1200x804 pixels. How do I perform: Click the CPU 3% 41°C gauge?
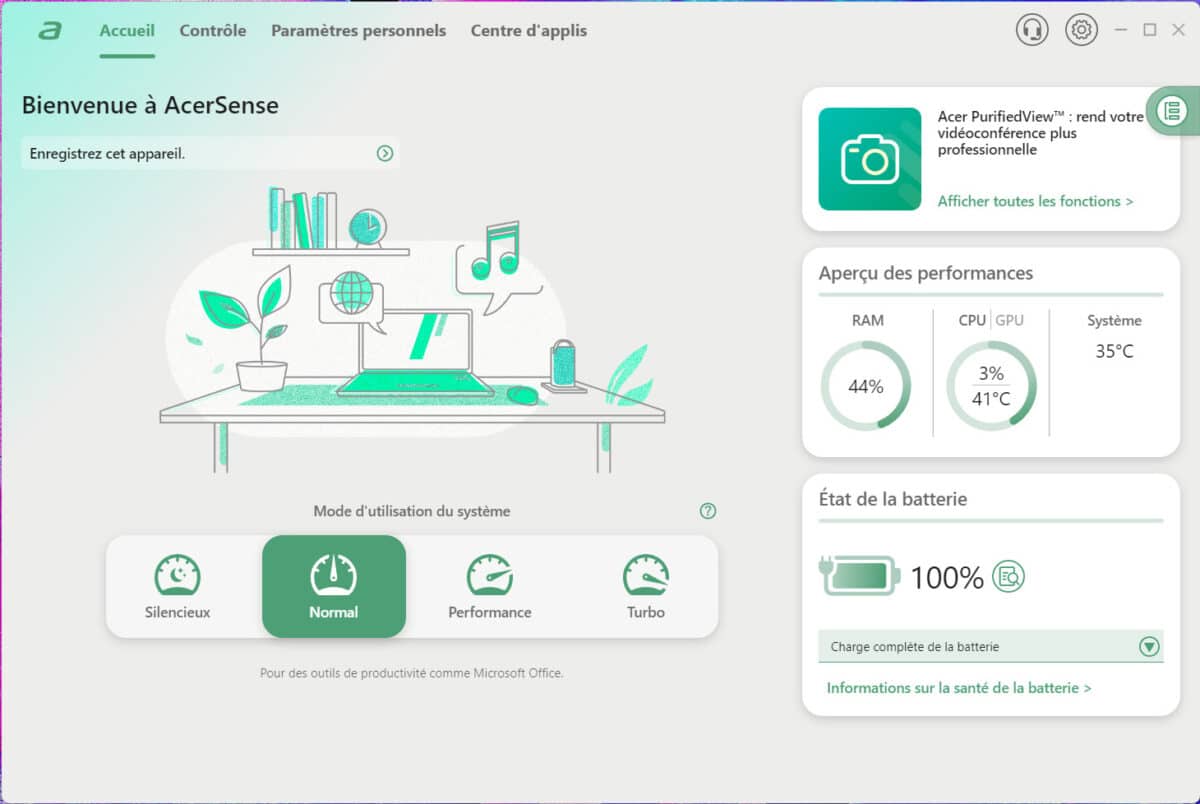[x=991, y=386]
